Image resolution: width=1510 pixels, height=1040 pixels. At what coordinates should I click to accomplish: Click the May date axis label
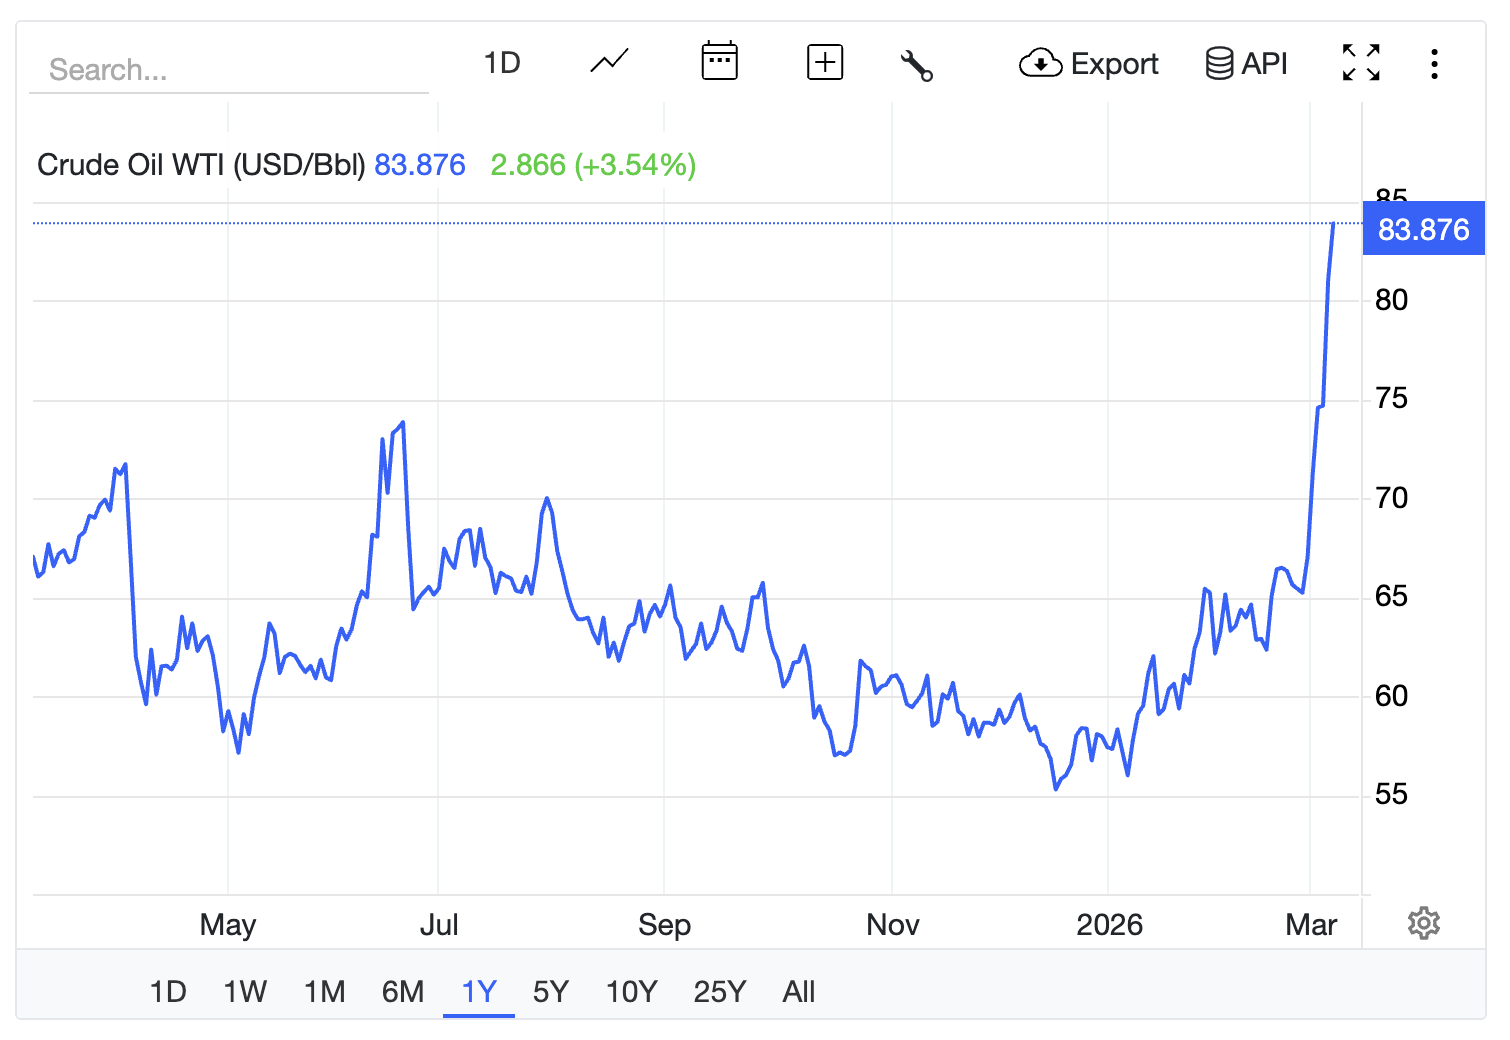pyautogui.click(x=228, y=925)
